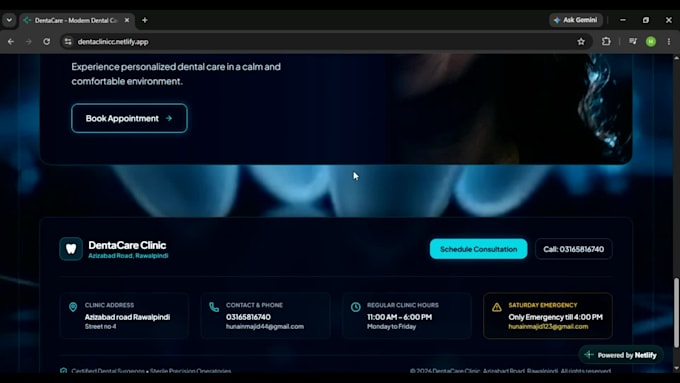Click the clock icon in Regular Clinic Hours card
The image size is (680, 383).
click(356, 307)
